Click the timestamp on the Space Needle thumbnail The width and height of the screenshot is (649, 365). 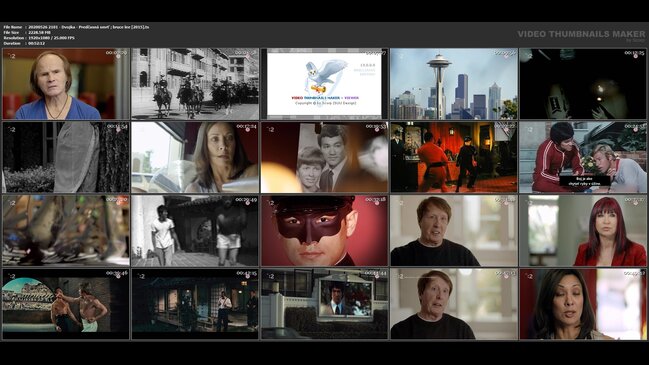pos(505,53)
